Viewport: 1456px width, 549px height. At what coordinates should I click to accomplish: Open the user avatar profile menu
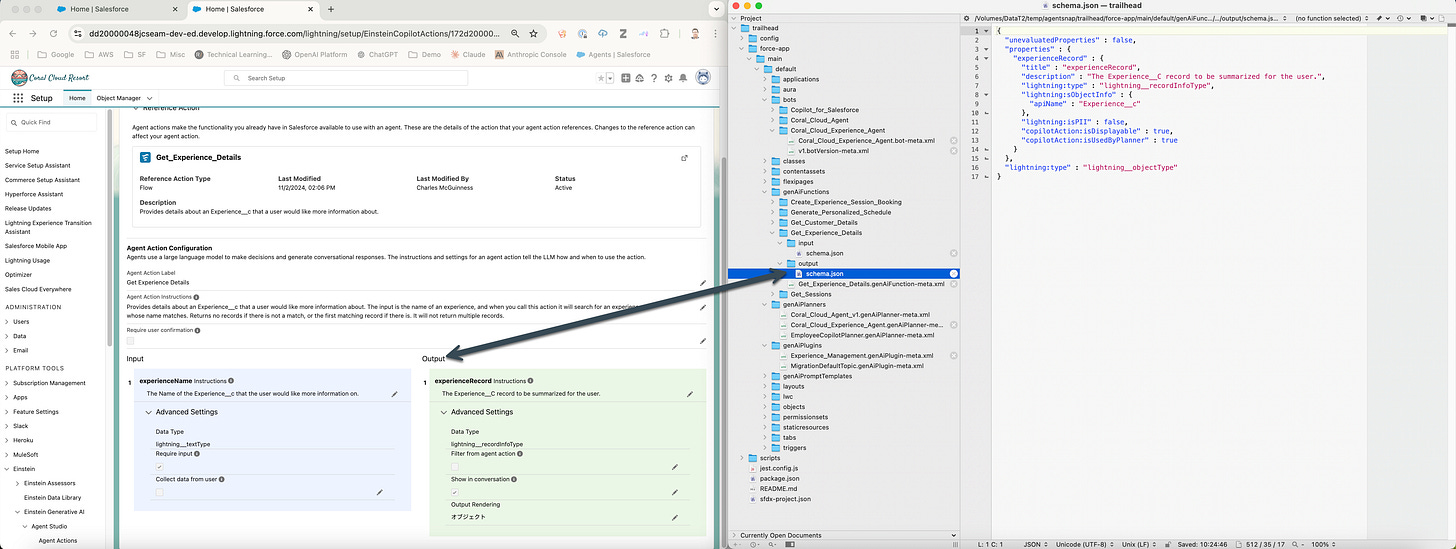(703, 78)
